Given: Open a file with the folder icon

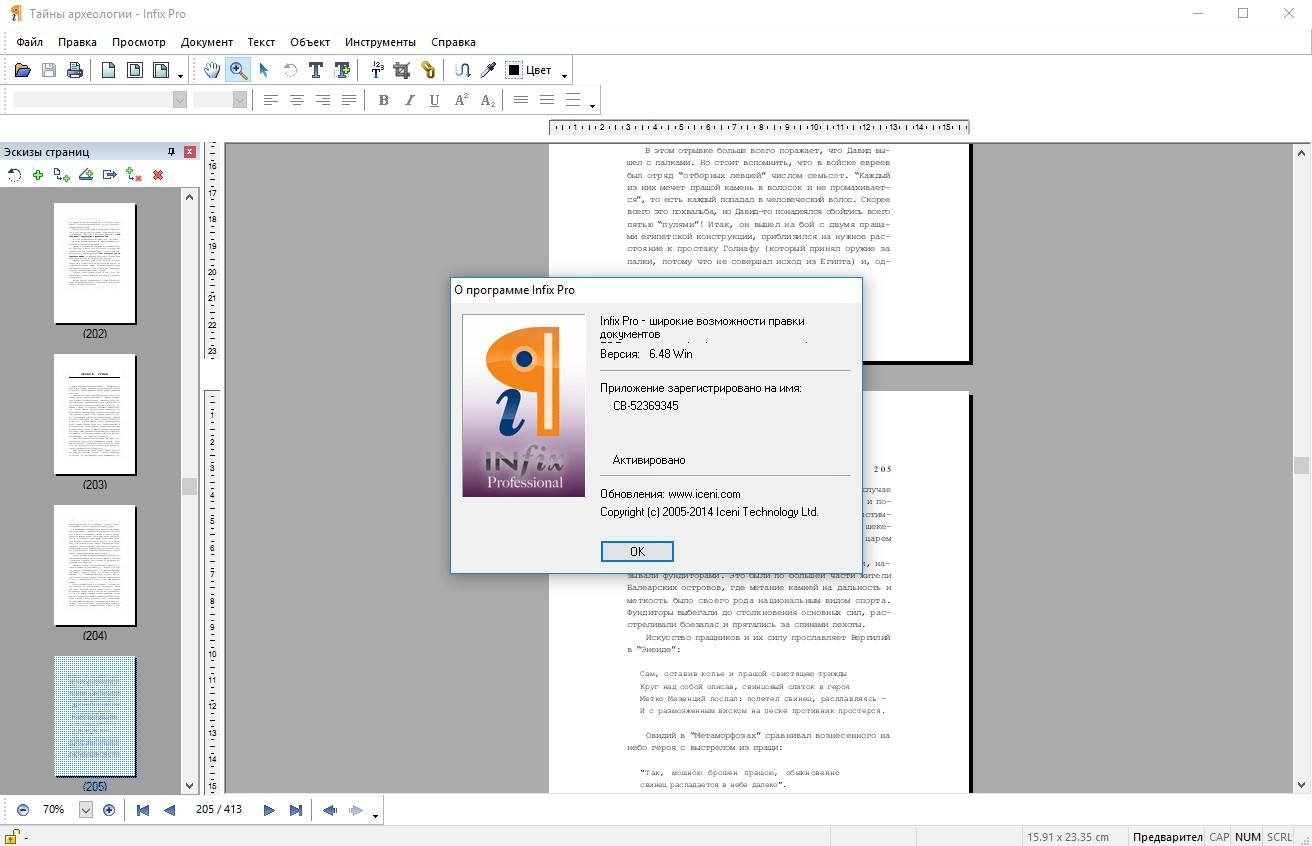Looking at the screenshot, I should click(x=22, y=70).
